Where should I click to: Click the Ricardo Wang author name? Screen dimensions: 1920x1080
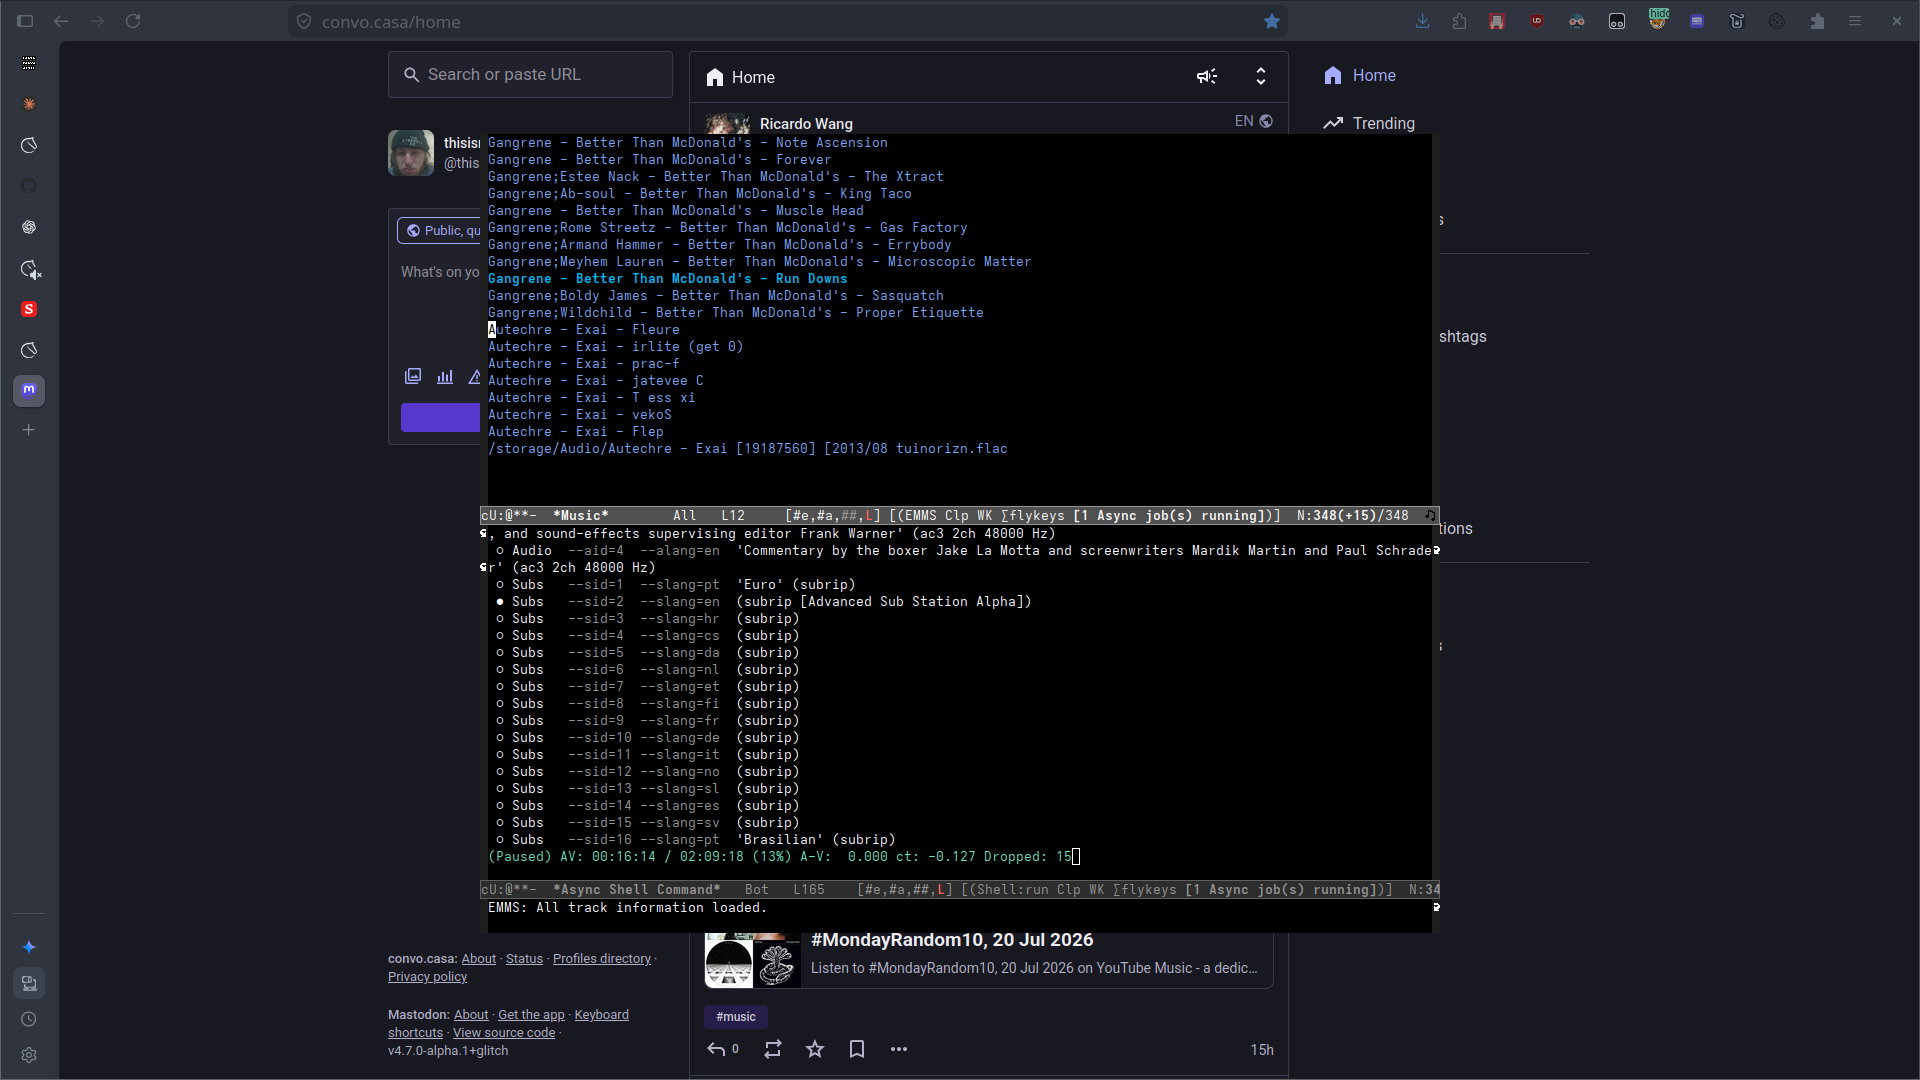(806, 124)
